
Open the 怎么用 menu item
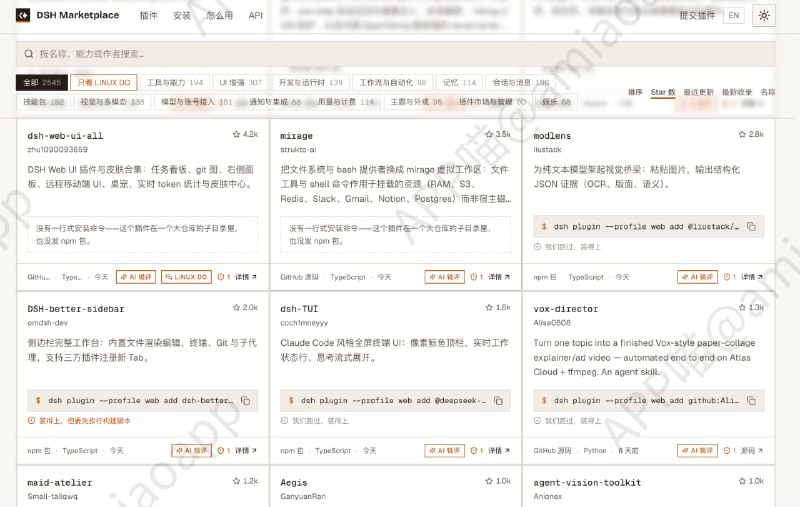pos(219,15)
